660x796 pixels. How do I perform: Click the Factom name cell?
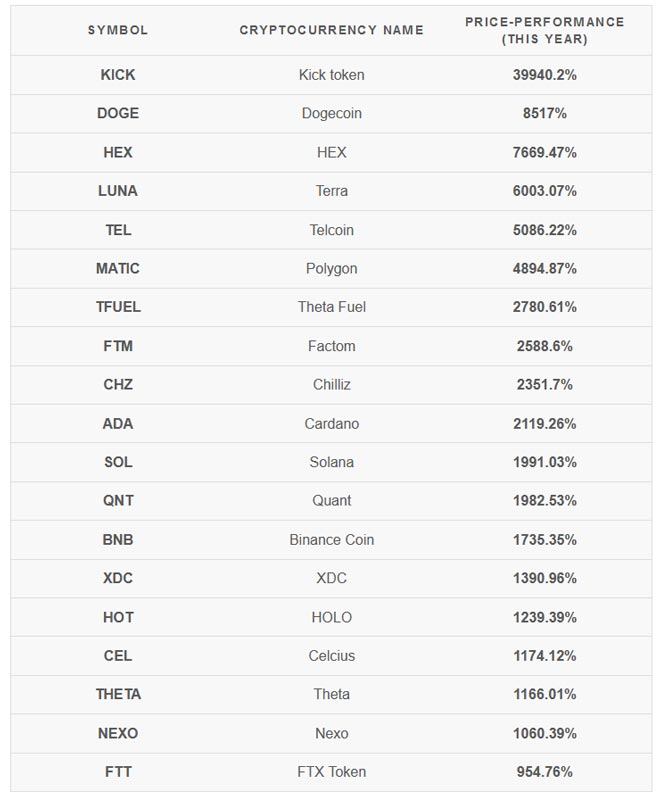[331, 346]
